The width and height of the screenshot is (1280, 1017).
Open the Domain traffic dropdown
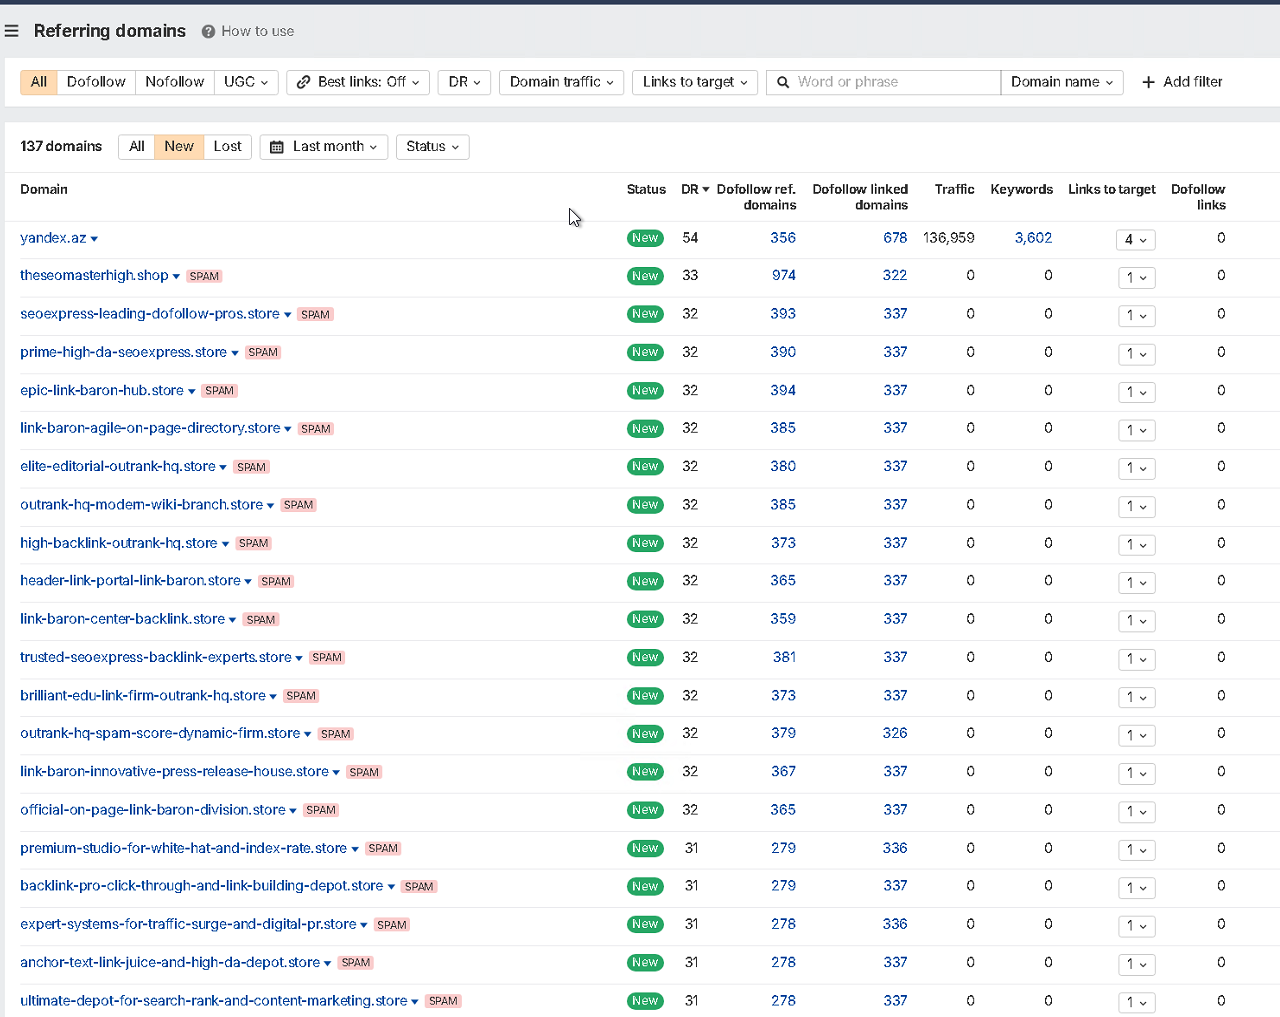coord(561,82)
